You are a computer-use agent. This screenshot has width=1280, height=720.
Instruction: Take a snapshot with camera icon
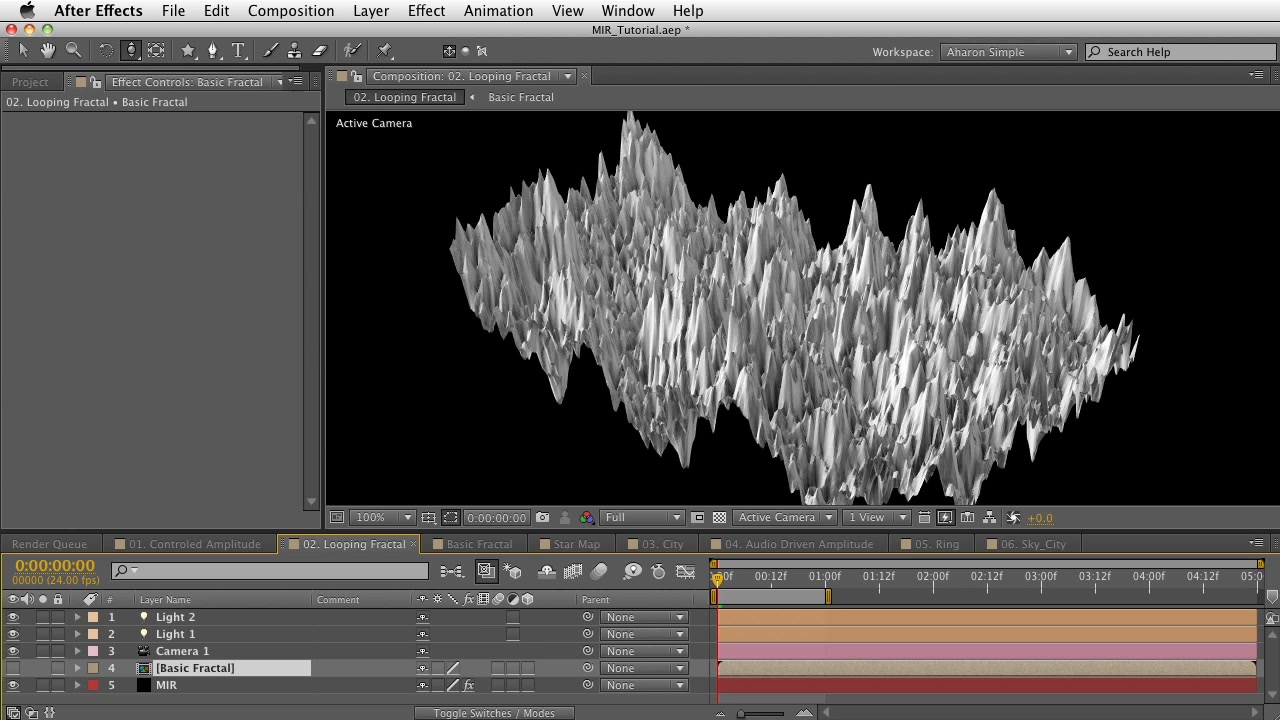(542, 518)
